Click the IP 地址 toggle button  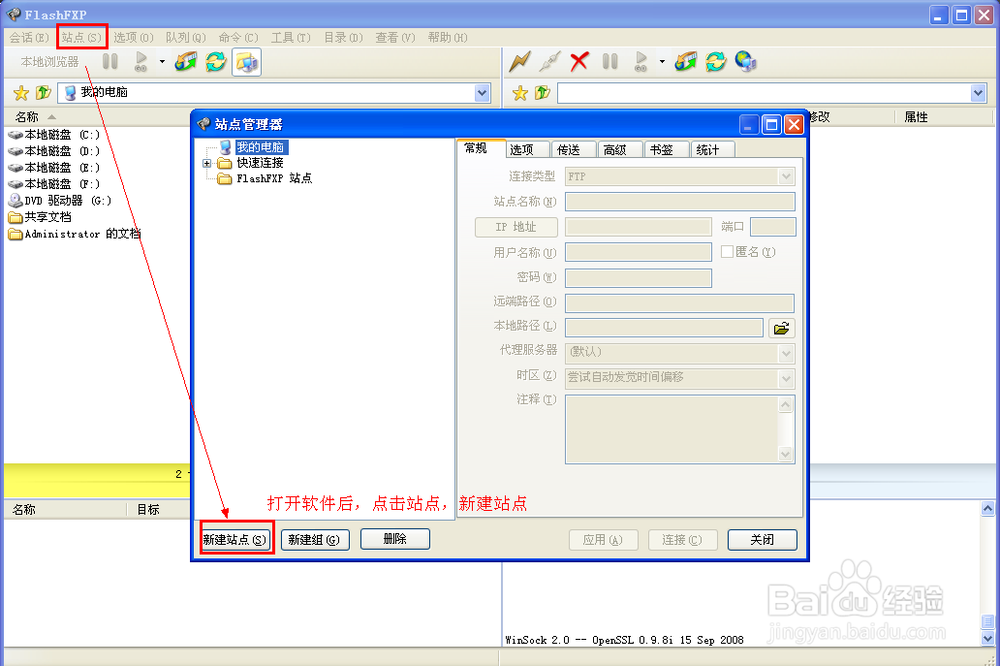(516, 227)
